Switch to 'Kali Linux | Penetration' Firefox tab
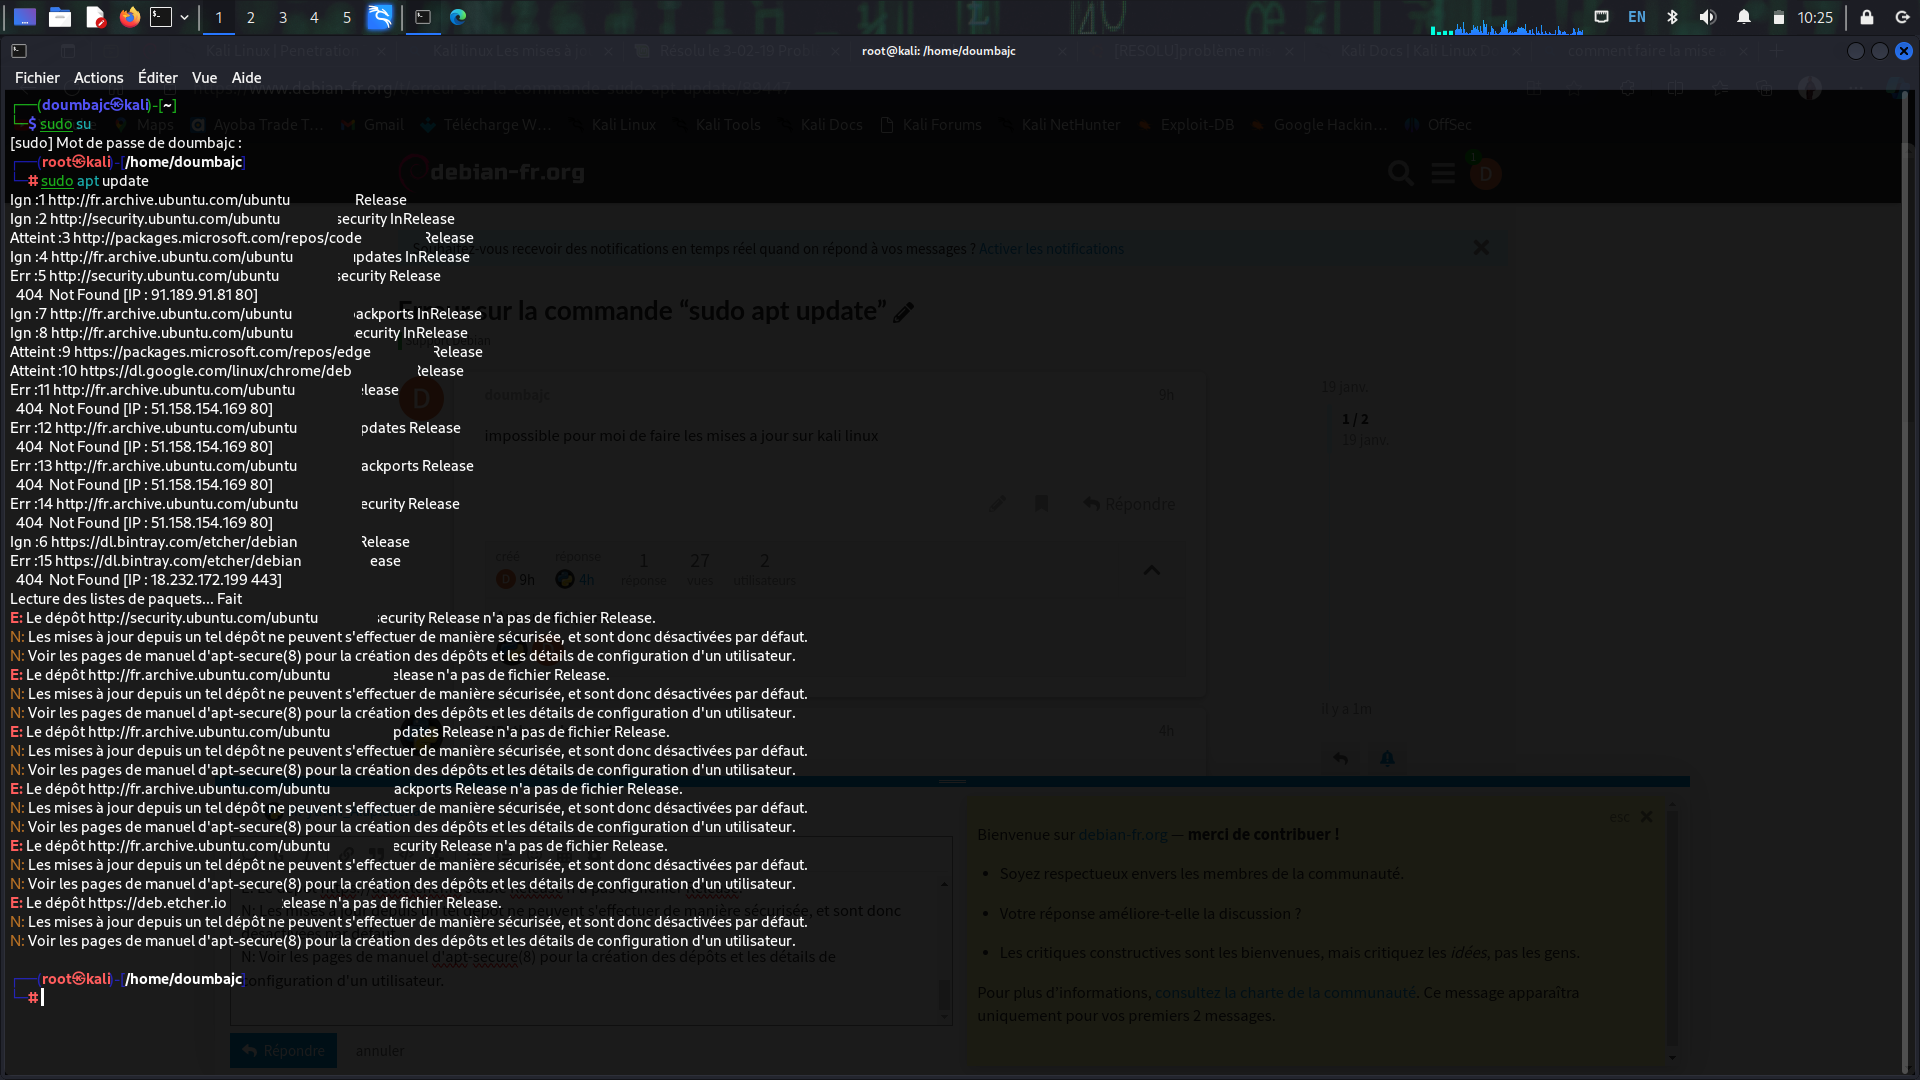1920x1080 pixels. (x=282, y=51)
